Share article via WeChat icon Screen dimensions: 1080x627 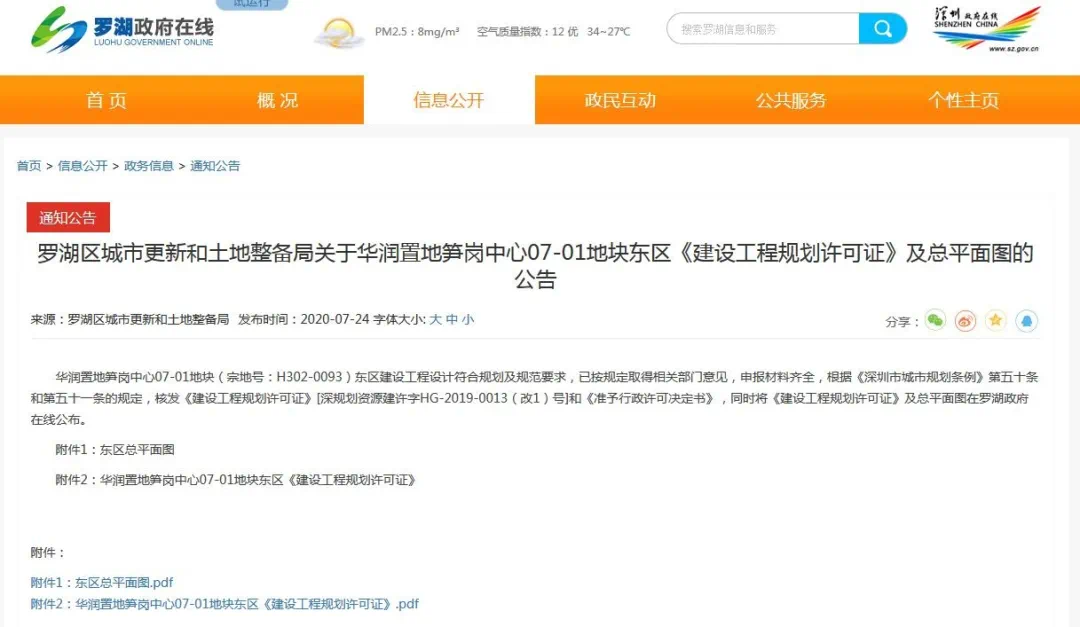point(935,320)
